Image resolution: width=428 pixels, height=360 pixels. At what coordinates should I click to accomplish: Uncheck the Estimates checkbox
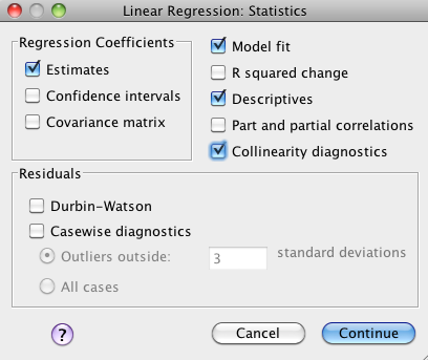[x=32, y=69]
